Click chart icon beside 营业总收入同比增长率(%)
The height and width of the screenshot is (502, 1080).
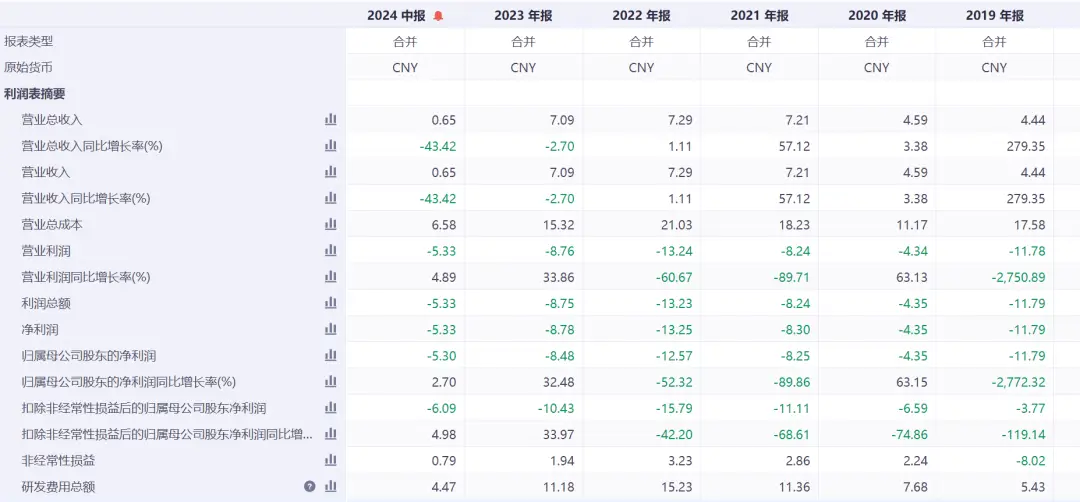(330, 146)
